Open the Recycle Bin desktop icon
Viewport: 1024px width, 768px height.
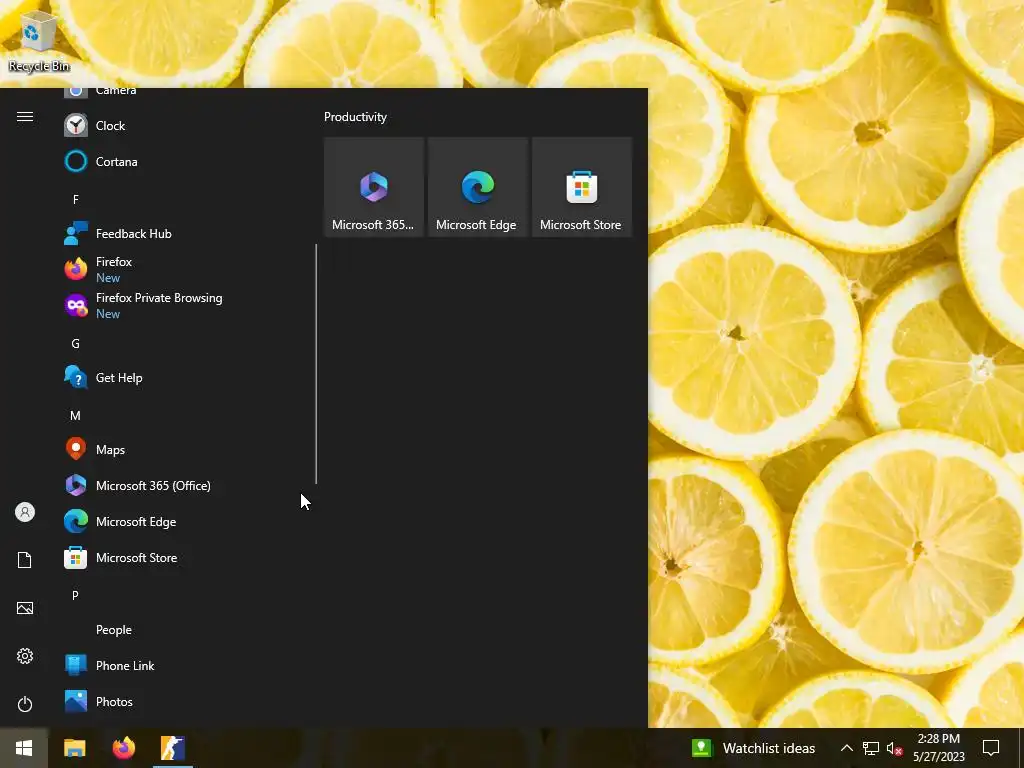click(x=39, y=42)
